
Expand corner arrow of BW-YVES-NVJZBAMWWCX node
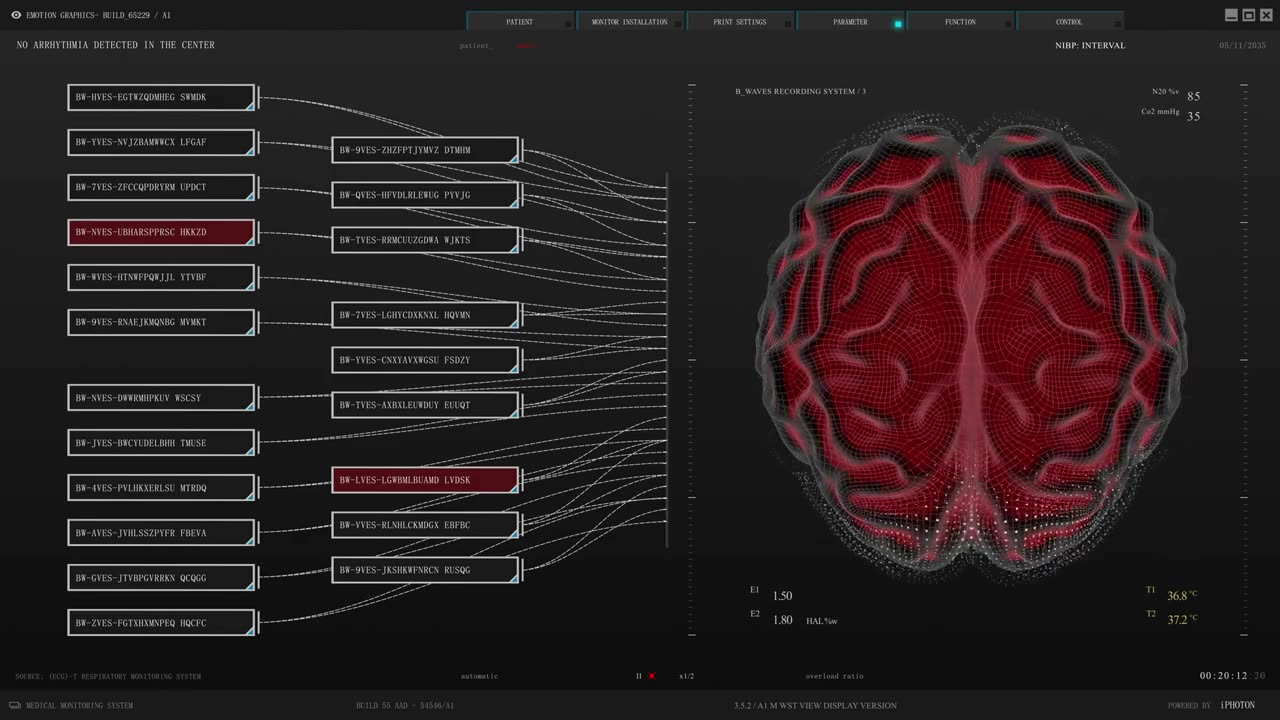click(x=250, y=150)
